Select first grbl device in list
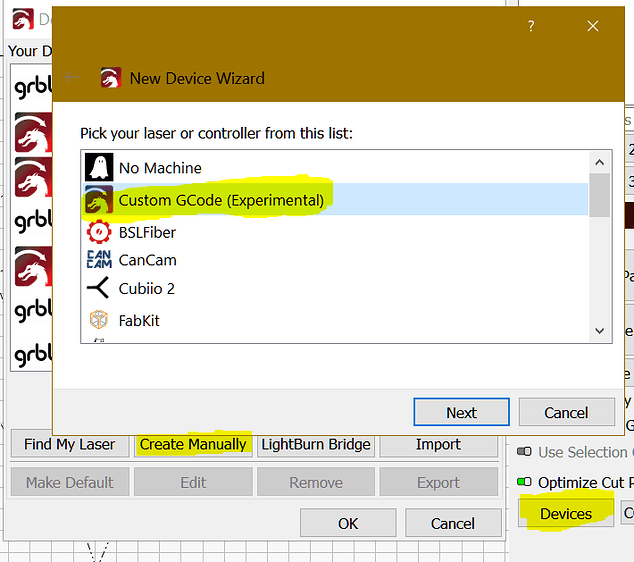The width and height of the screenshot is (634, 562). pyautogui.click(x=32, y=86)
